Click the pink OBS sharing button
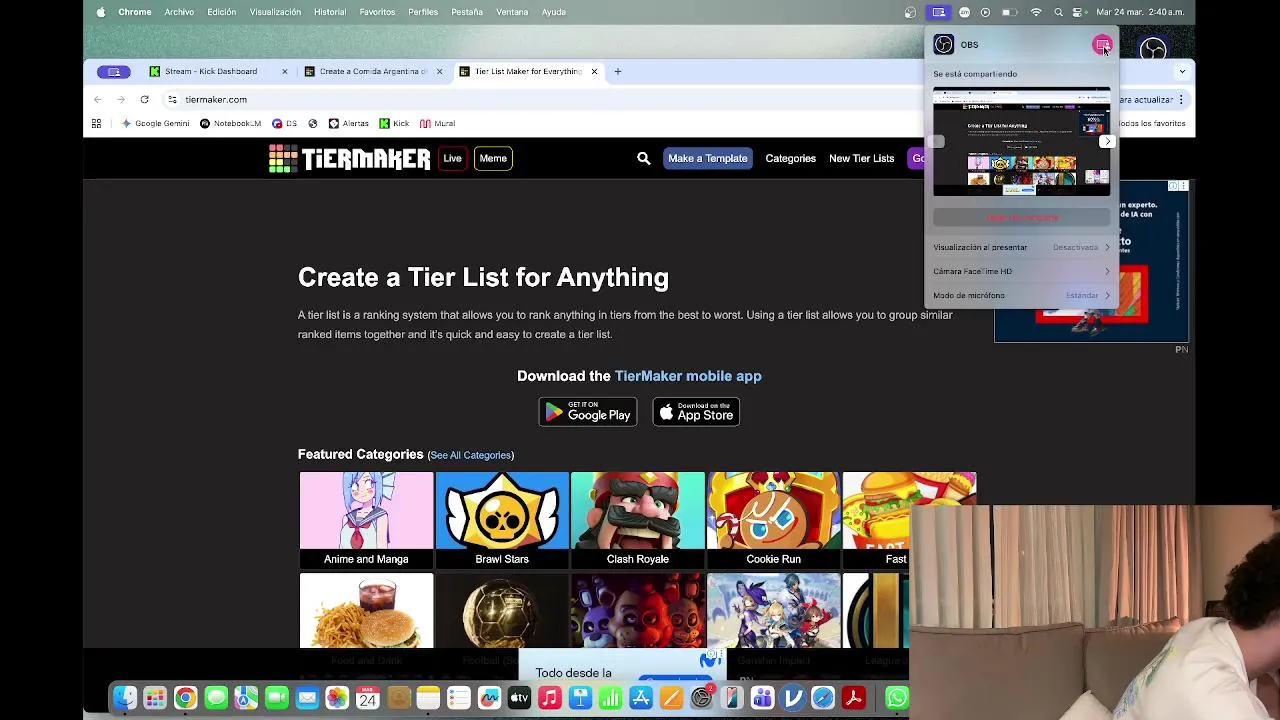Viewport: 1280px width, 720px height. click(x=1102, y=45)
